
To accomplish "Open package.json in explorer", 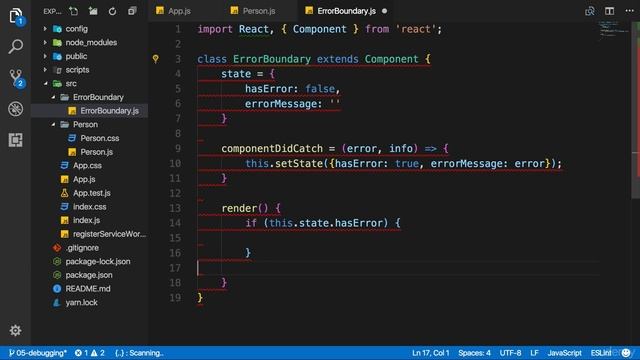I will [89, 275].
